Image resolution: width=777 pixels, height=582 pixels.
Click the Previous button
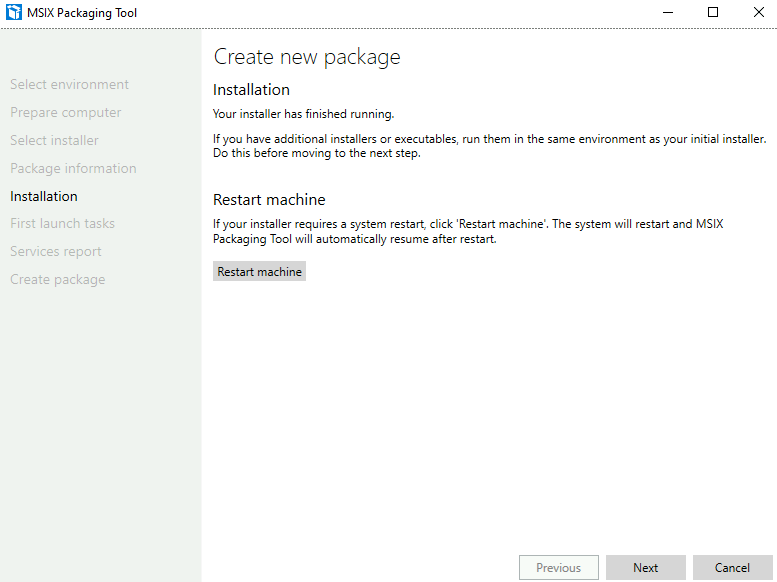(x=558, y=568)
